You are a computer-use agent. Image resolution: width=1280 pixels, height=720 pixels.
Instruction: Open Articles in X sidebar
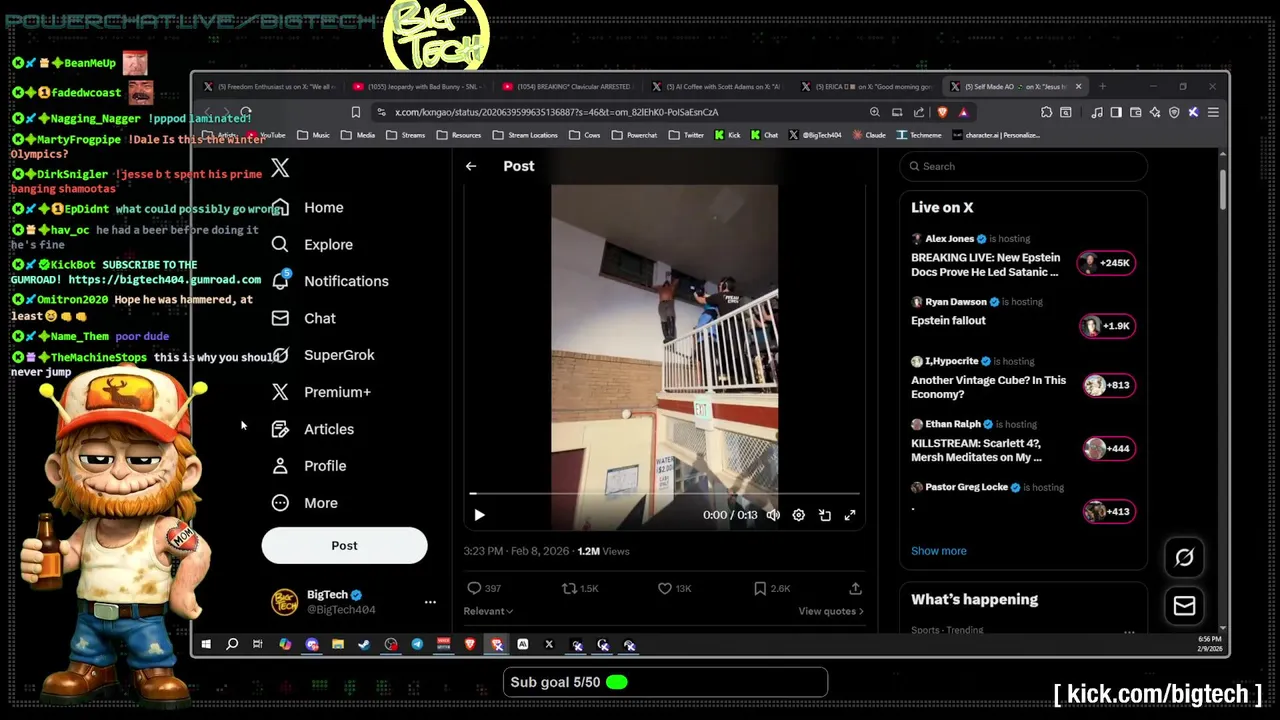click(313, 429)
